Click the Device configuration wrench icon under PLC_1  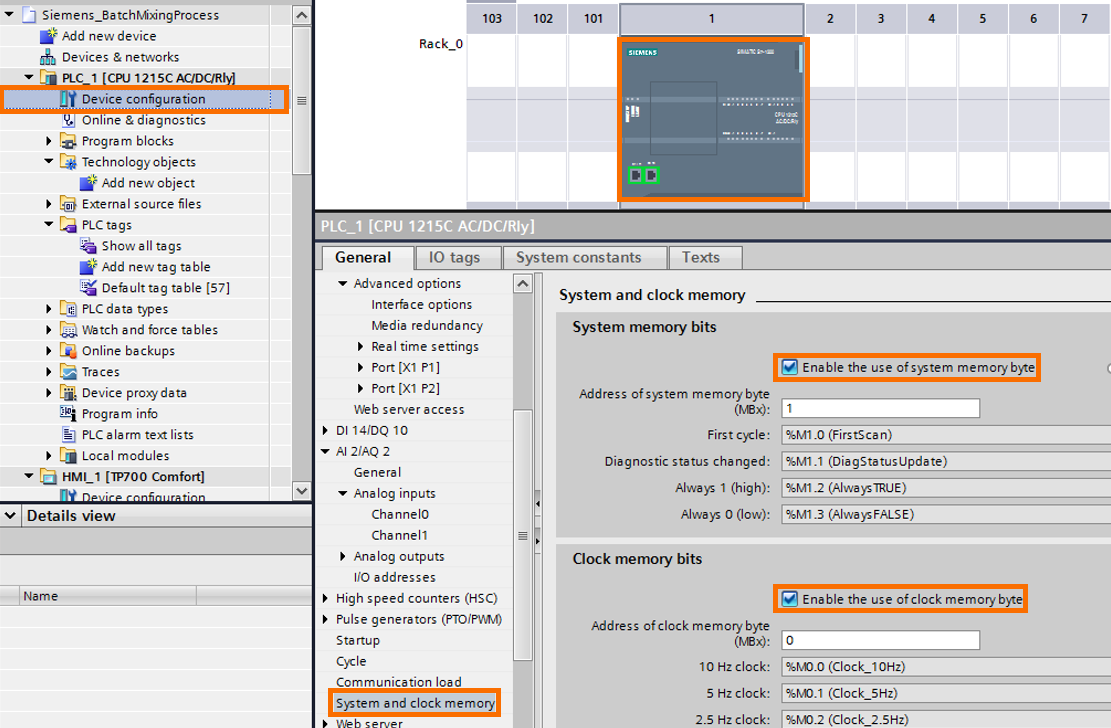68,99
